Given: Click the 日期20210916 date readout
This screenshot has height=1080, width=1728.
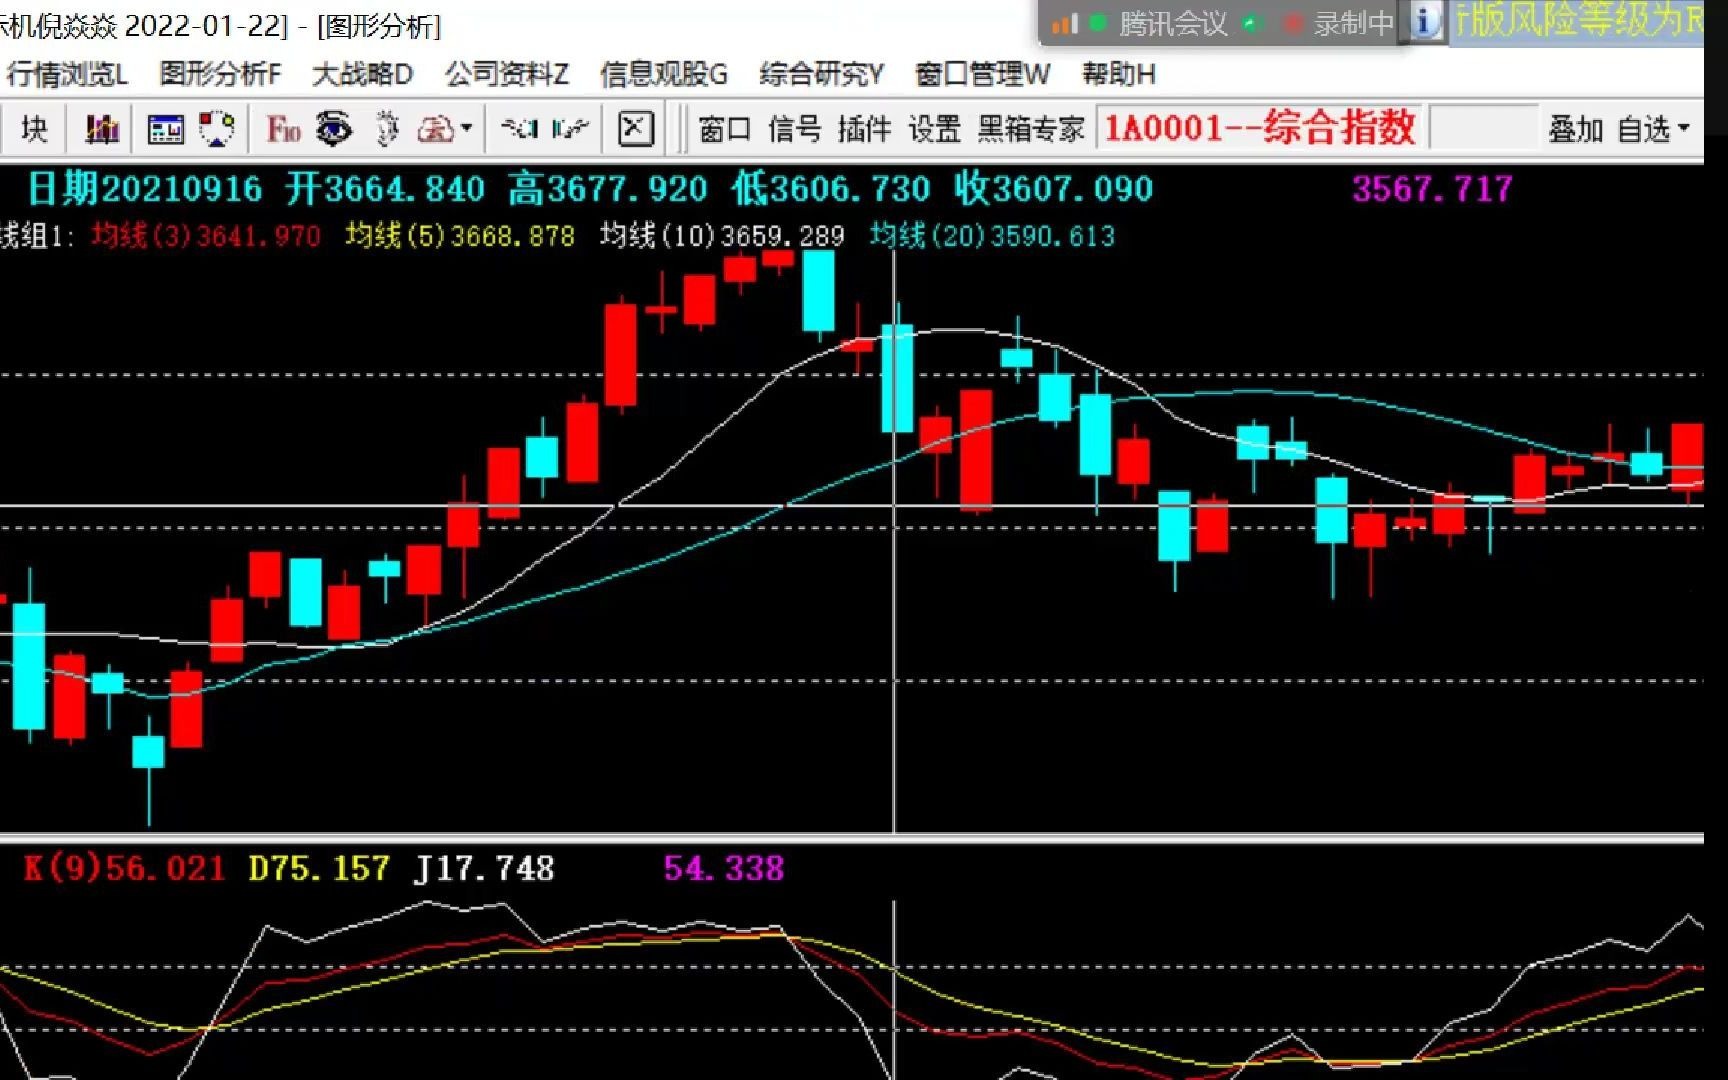Looking at the screenshot, I should [x=145, y=188].
